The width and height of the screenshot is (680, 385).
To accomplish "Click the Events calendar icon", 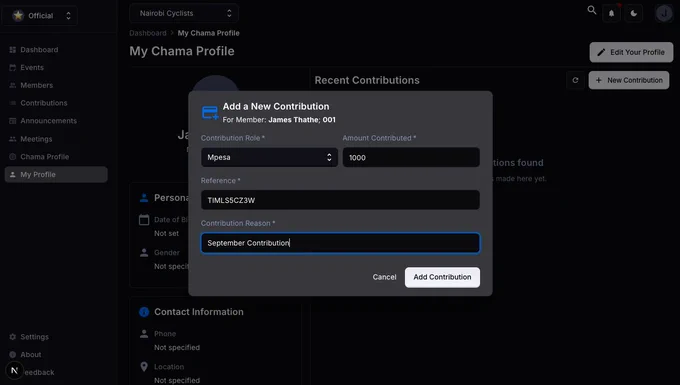I will tap(13, 68).
